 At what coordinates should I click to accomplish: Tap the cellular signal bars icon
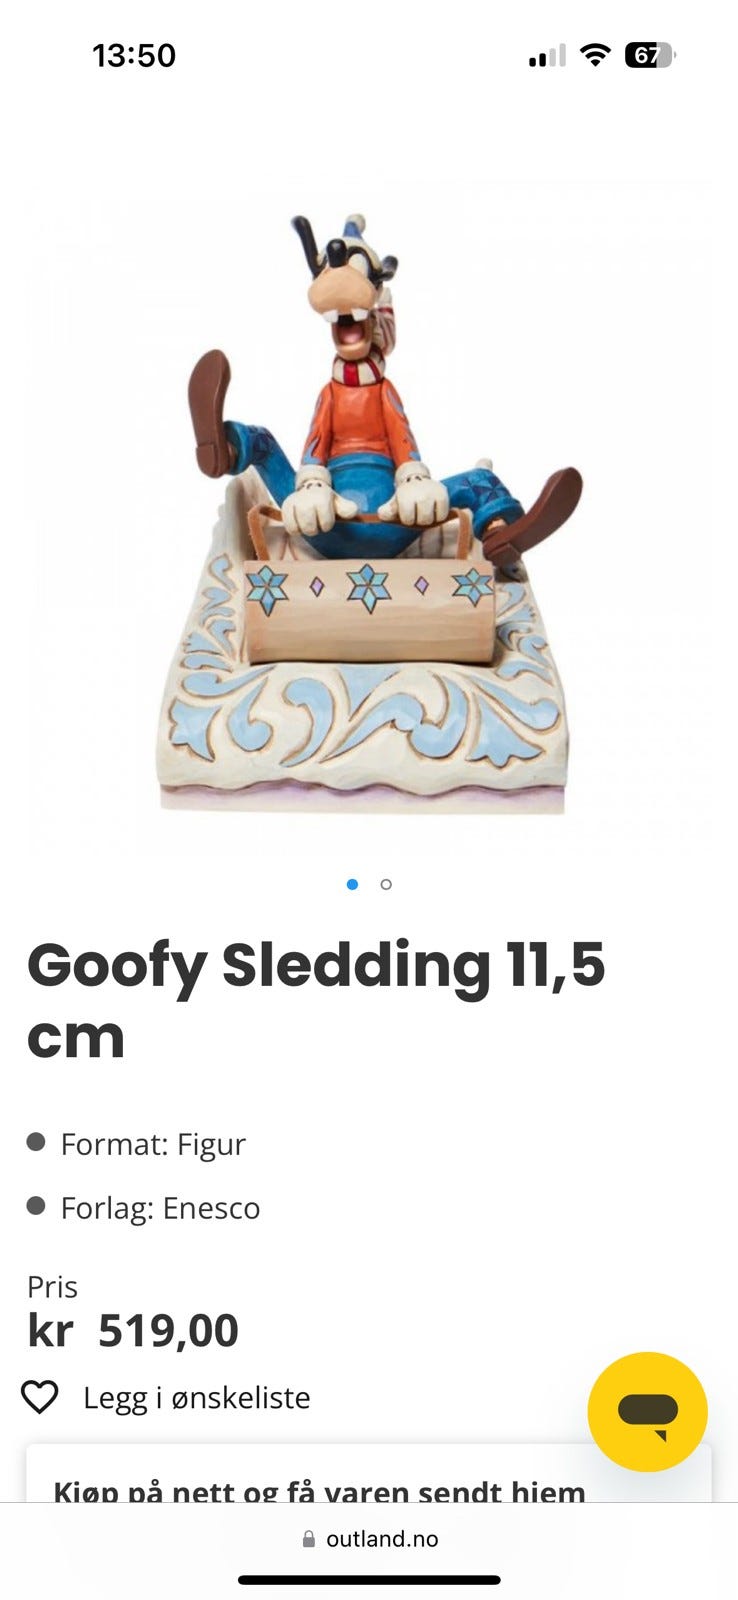pos(547,56)
